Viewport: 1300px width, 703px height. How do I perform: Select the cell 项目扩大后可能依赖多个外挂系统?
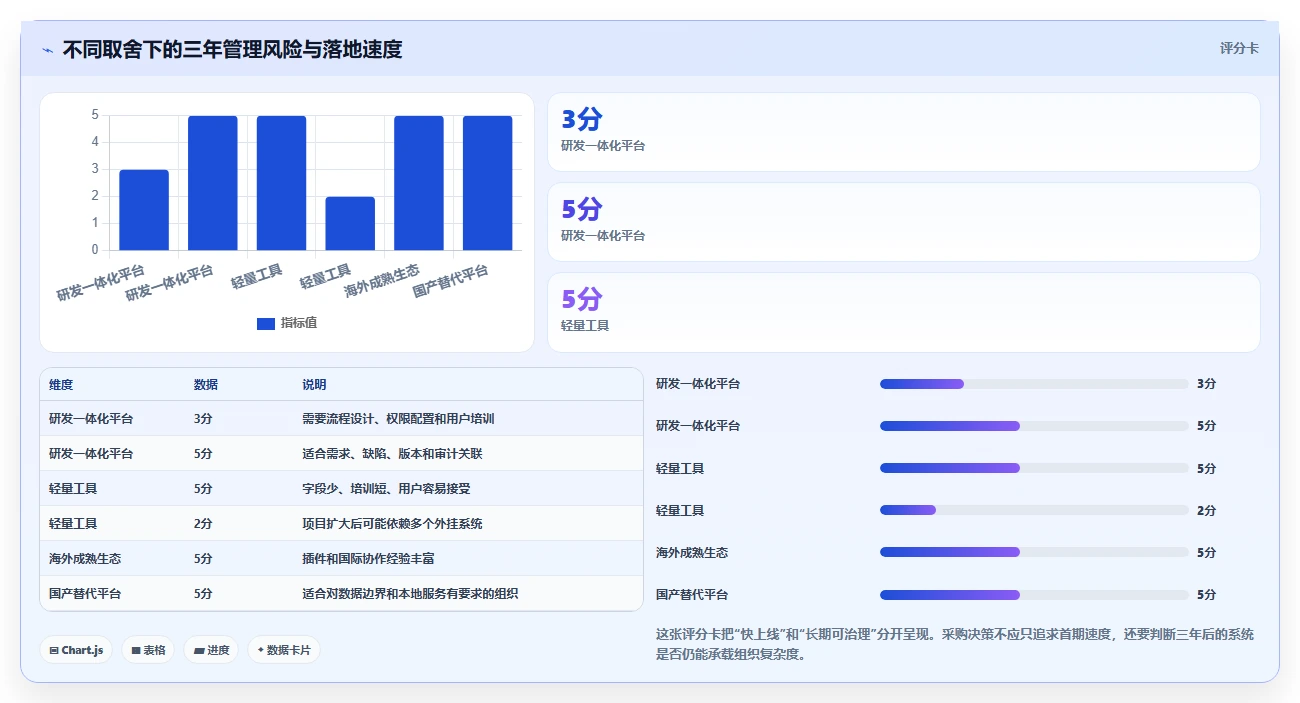point(392,524)
